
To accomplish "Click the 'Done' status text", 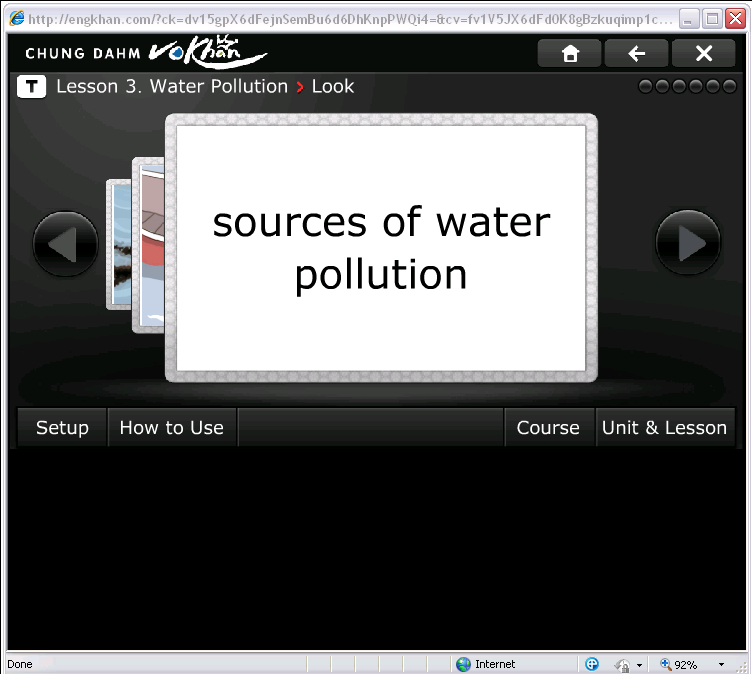I will point(20,664).
